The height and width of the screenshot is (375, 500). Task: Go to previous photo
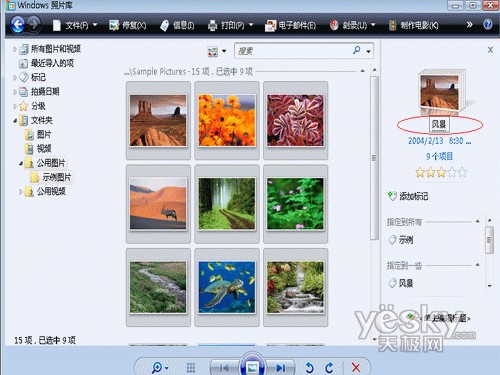224,368
